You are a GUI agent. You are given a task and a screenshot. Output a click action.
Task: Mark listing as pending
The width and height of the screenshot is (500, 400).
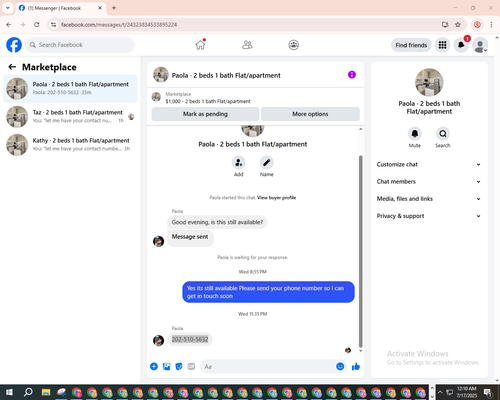tap(205, 114)
